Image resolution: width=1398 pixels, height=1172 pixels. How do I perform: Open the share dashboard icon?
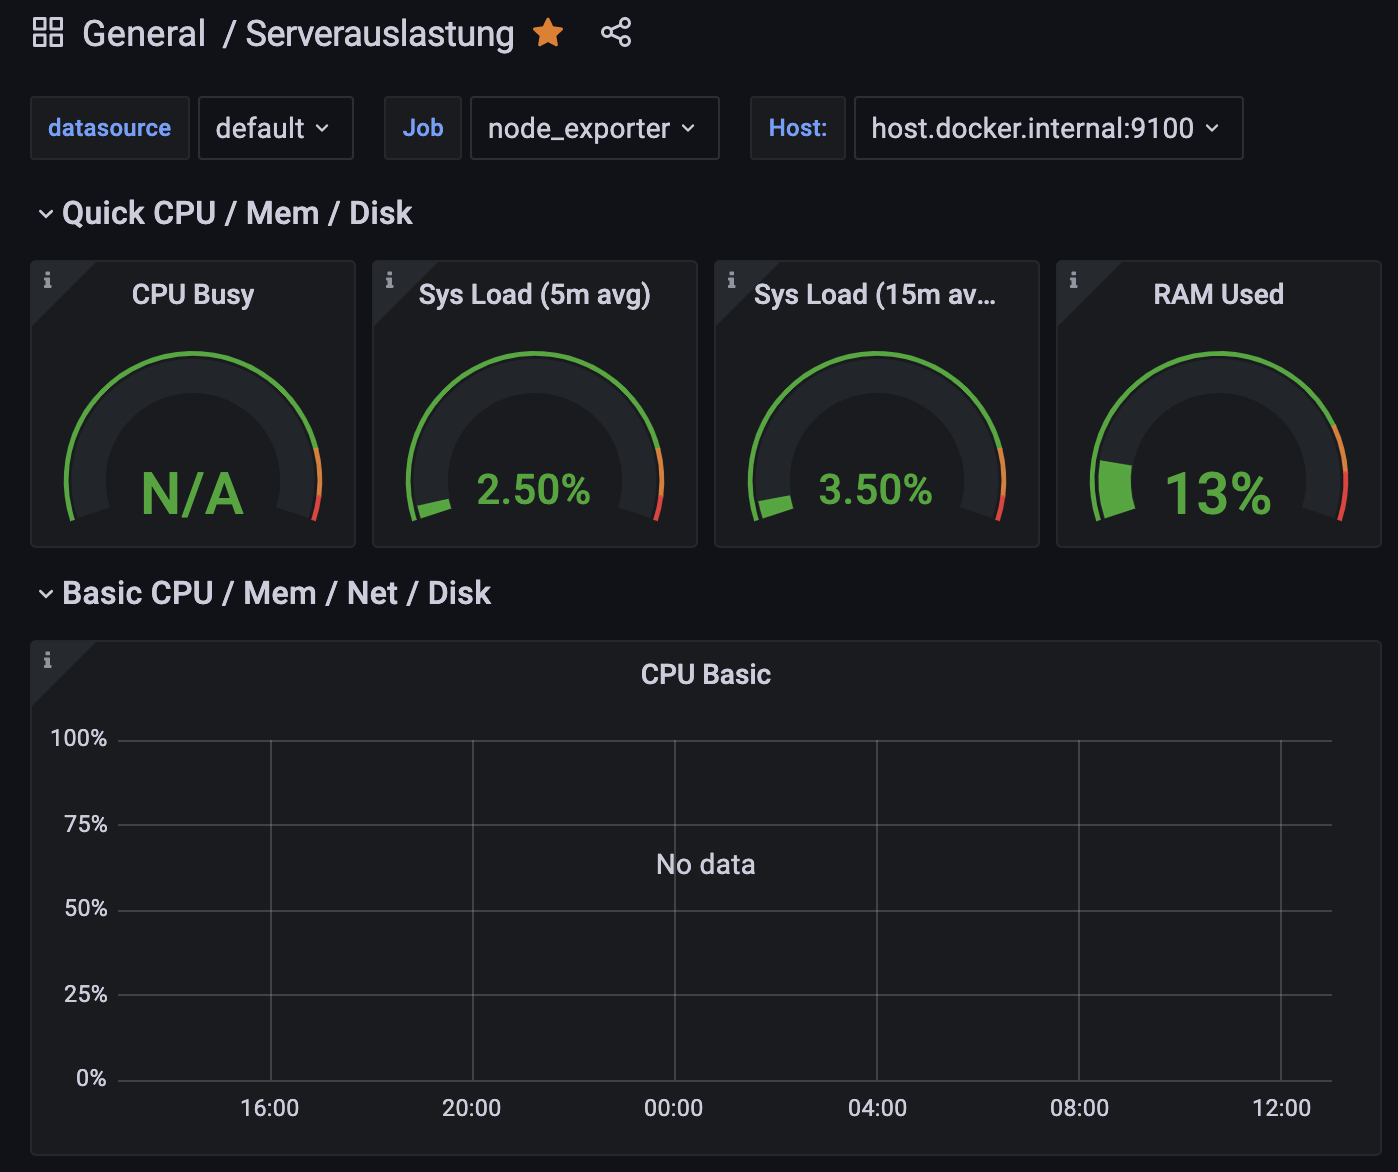tap(616, 33)
